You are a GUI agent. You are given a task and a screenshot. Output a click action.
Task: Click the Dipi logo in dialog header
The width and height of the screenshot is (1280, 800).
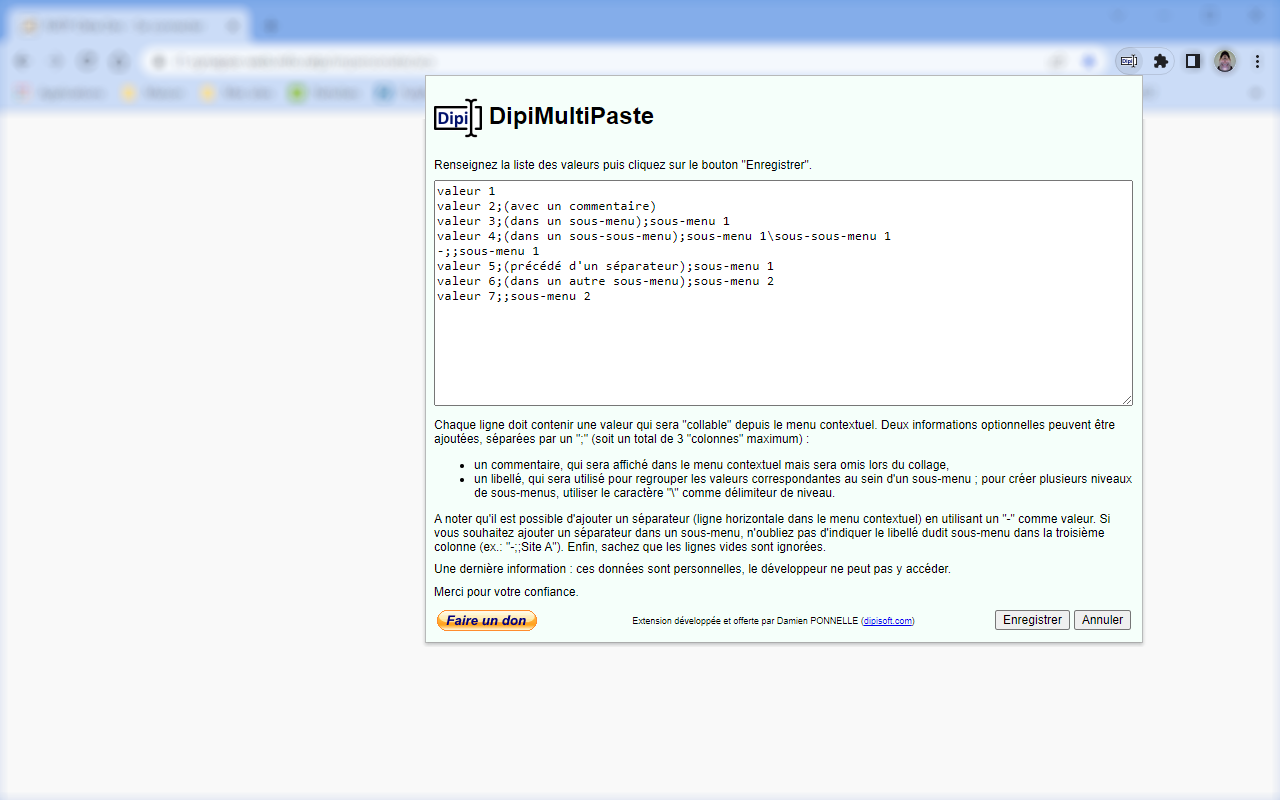click(x=458, y=117)
